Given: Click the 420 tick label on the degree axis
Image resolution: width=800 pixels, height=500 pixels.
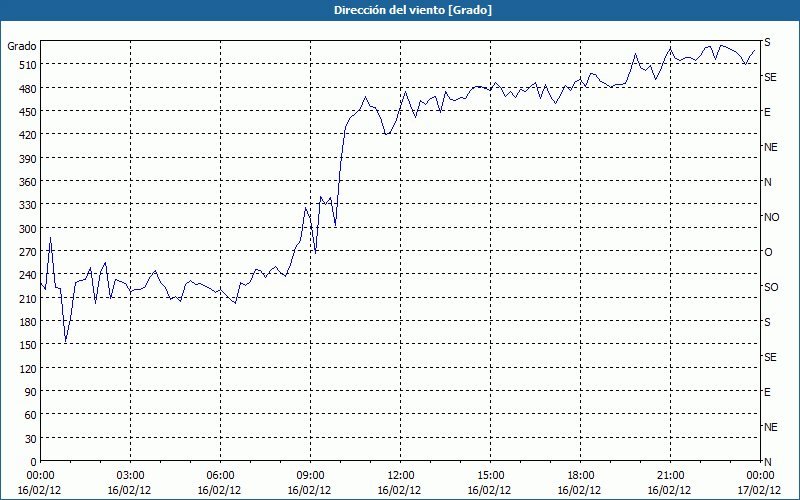Looking at the screenshot, I should coord(28,135).
